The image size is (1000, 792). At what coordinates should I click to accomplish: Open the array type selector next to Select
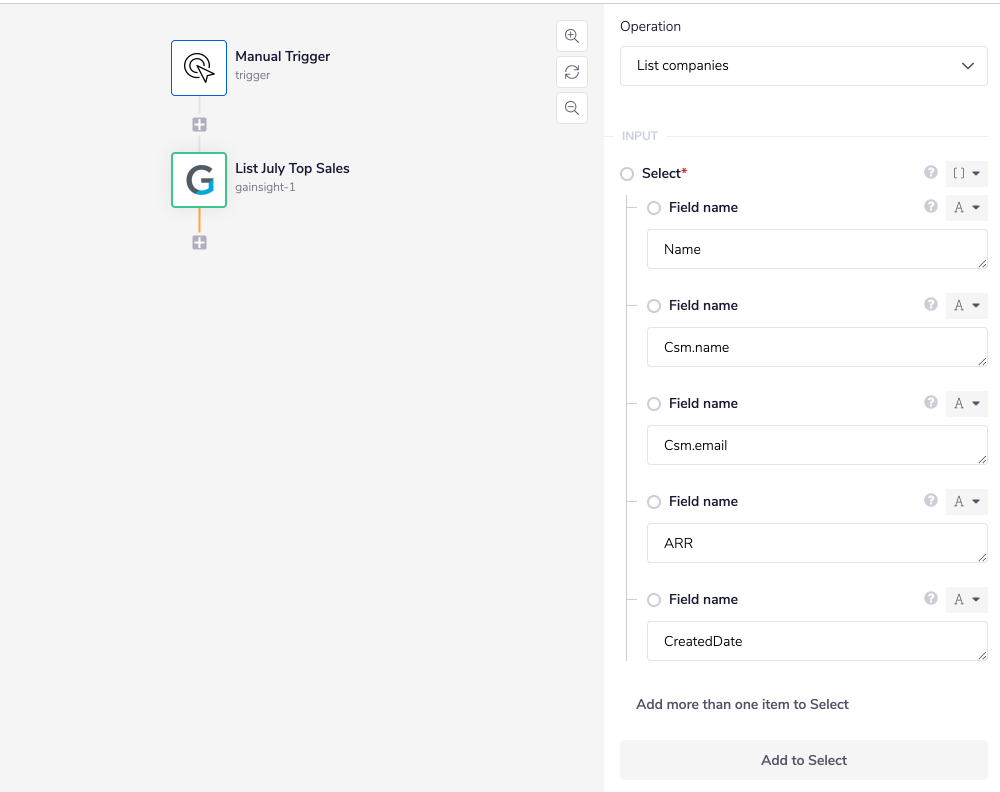[965, 173]
